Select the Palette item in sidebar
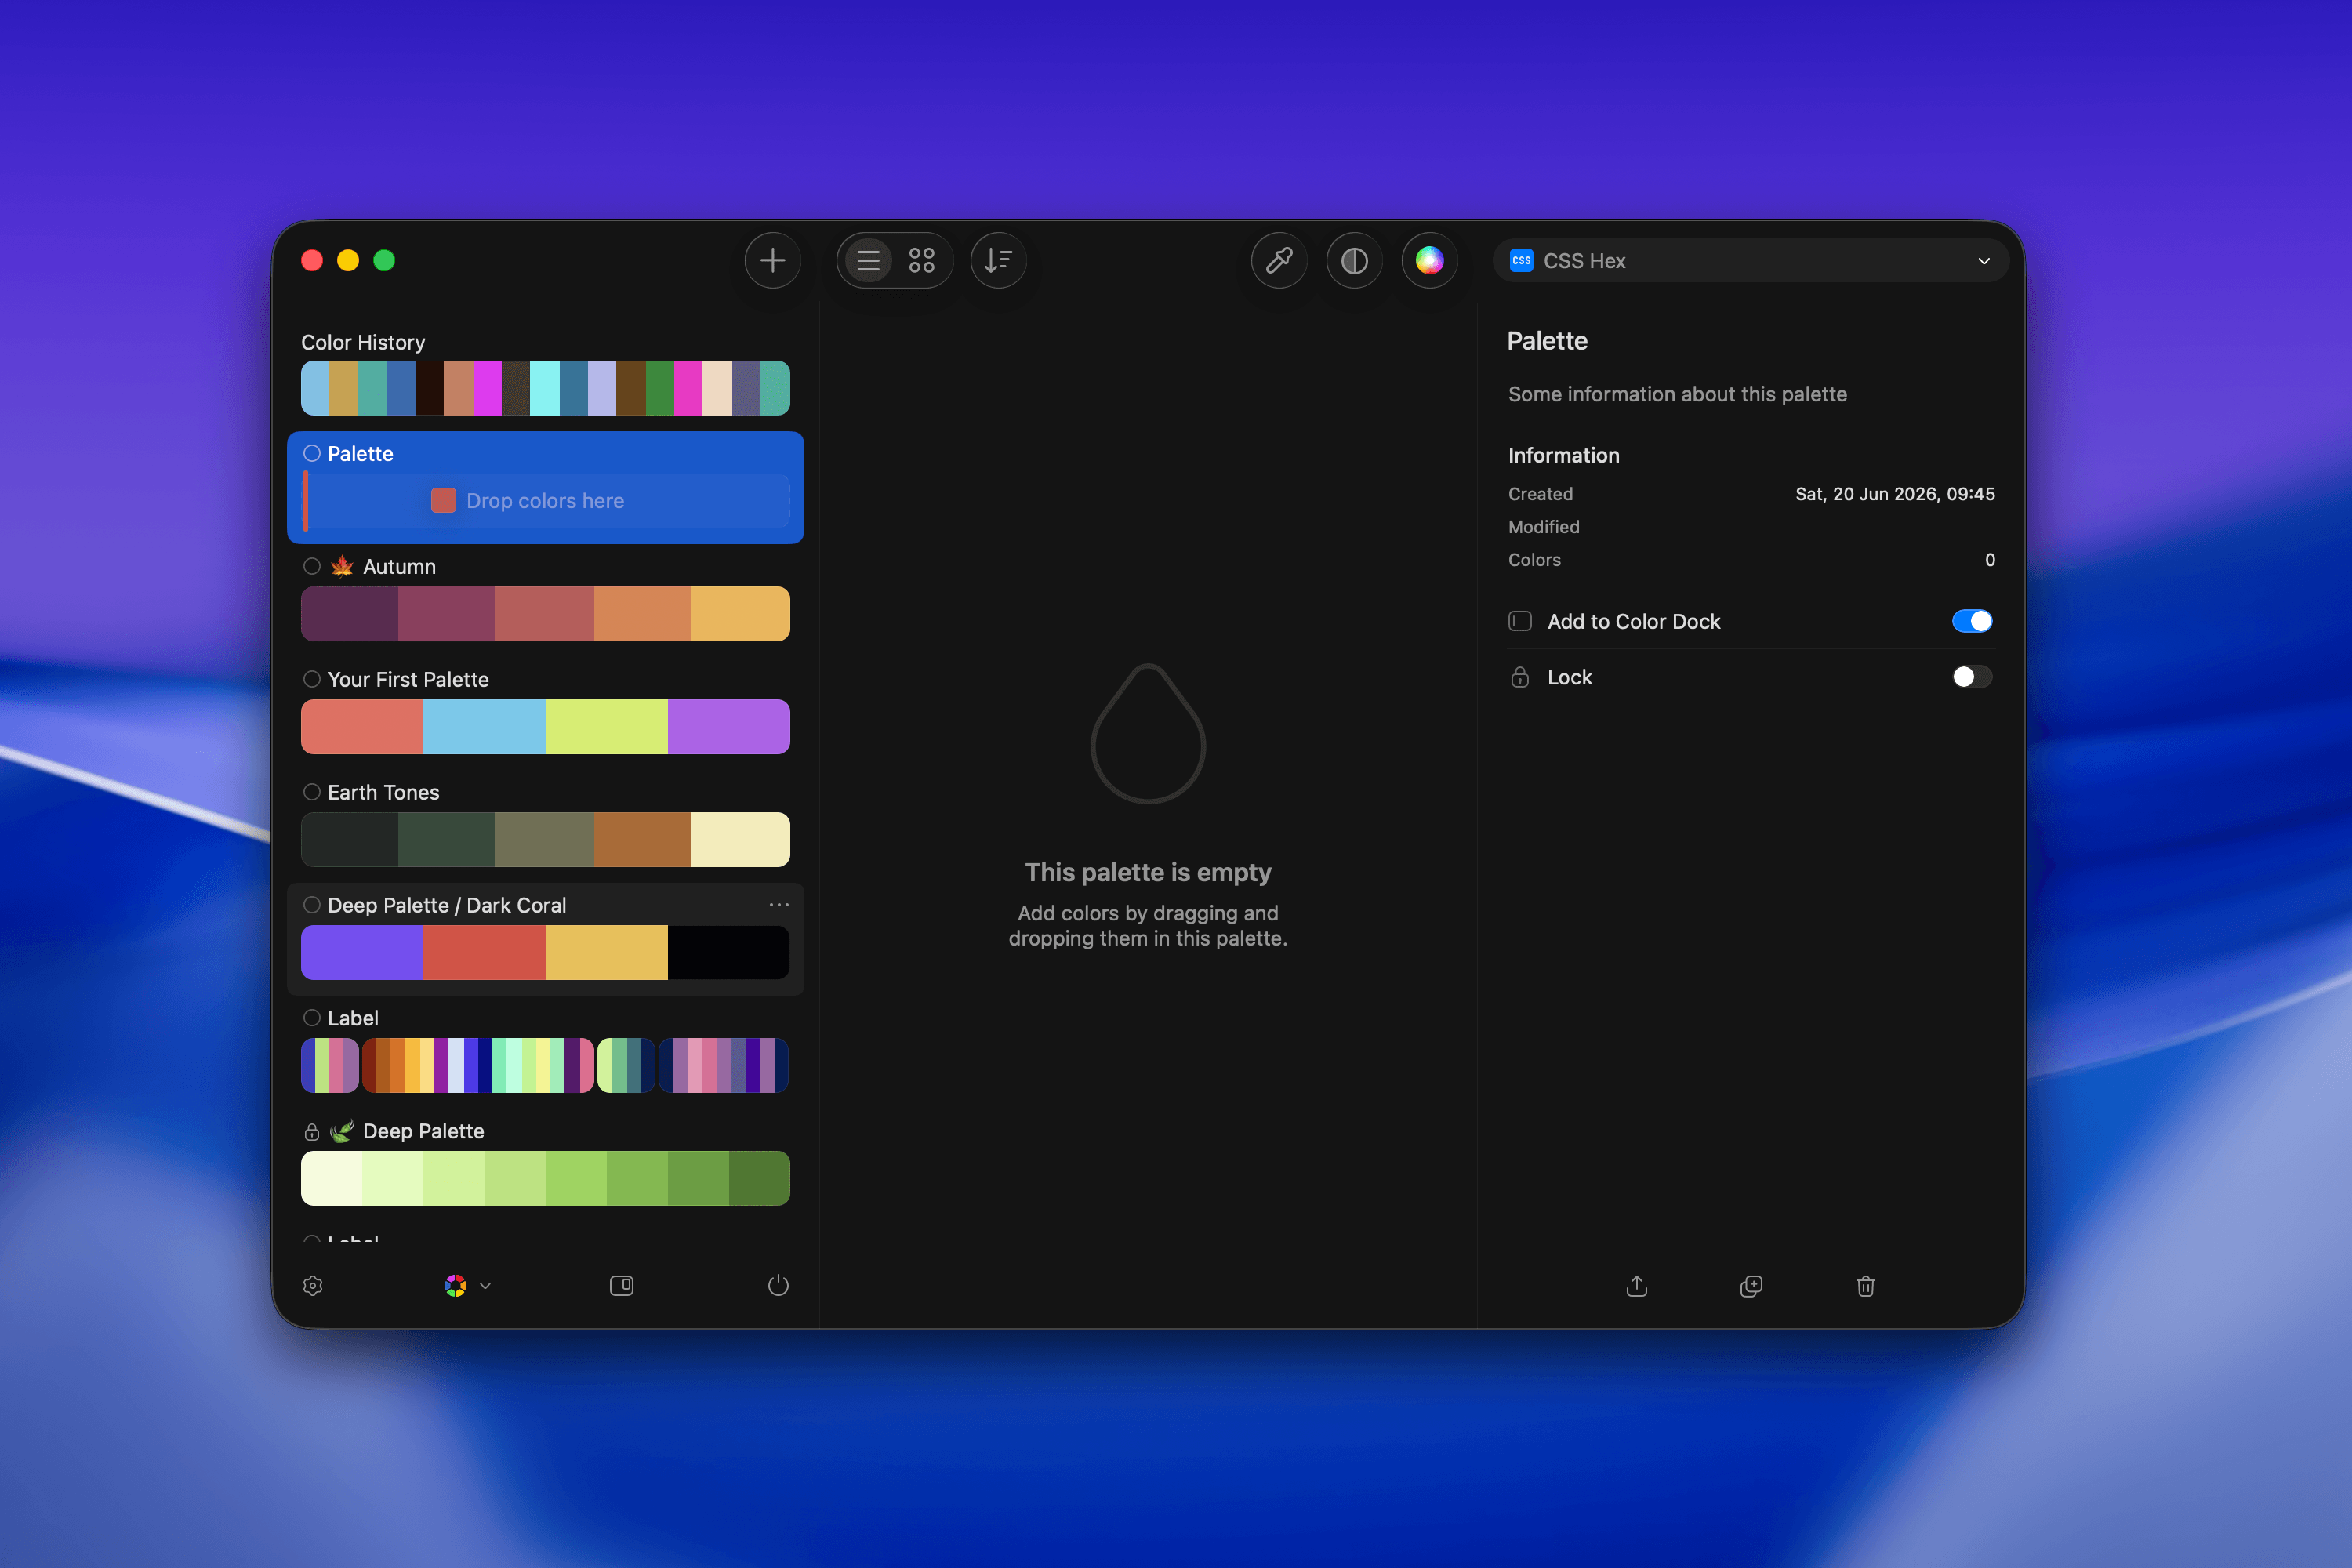2352x1568 pixels. pos(545,488)
